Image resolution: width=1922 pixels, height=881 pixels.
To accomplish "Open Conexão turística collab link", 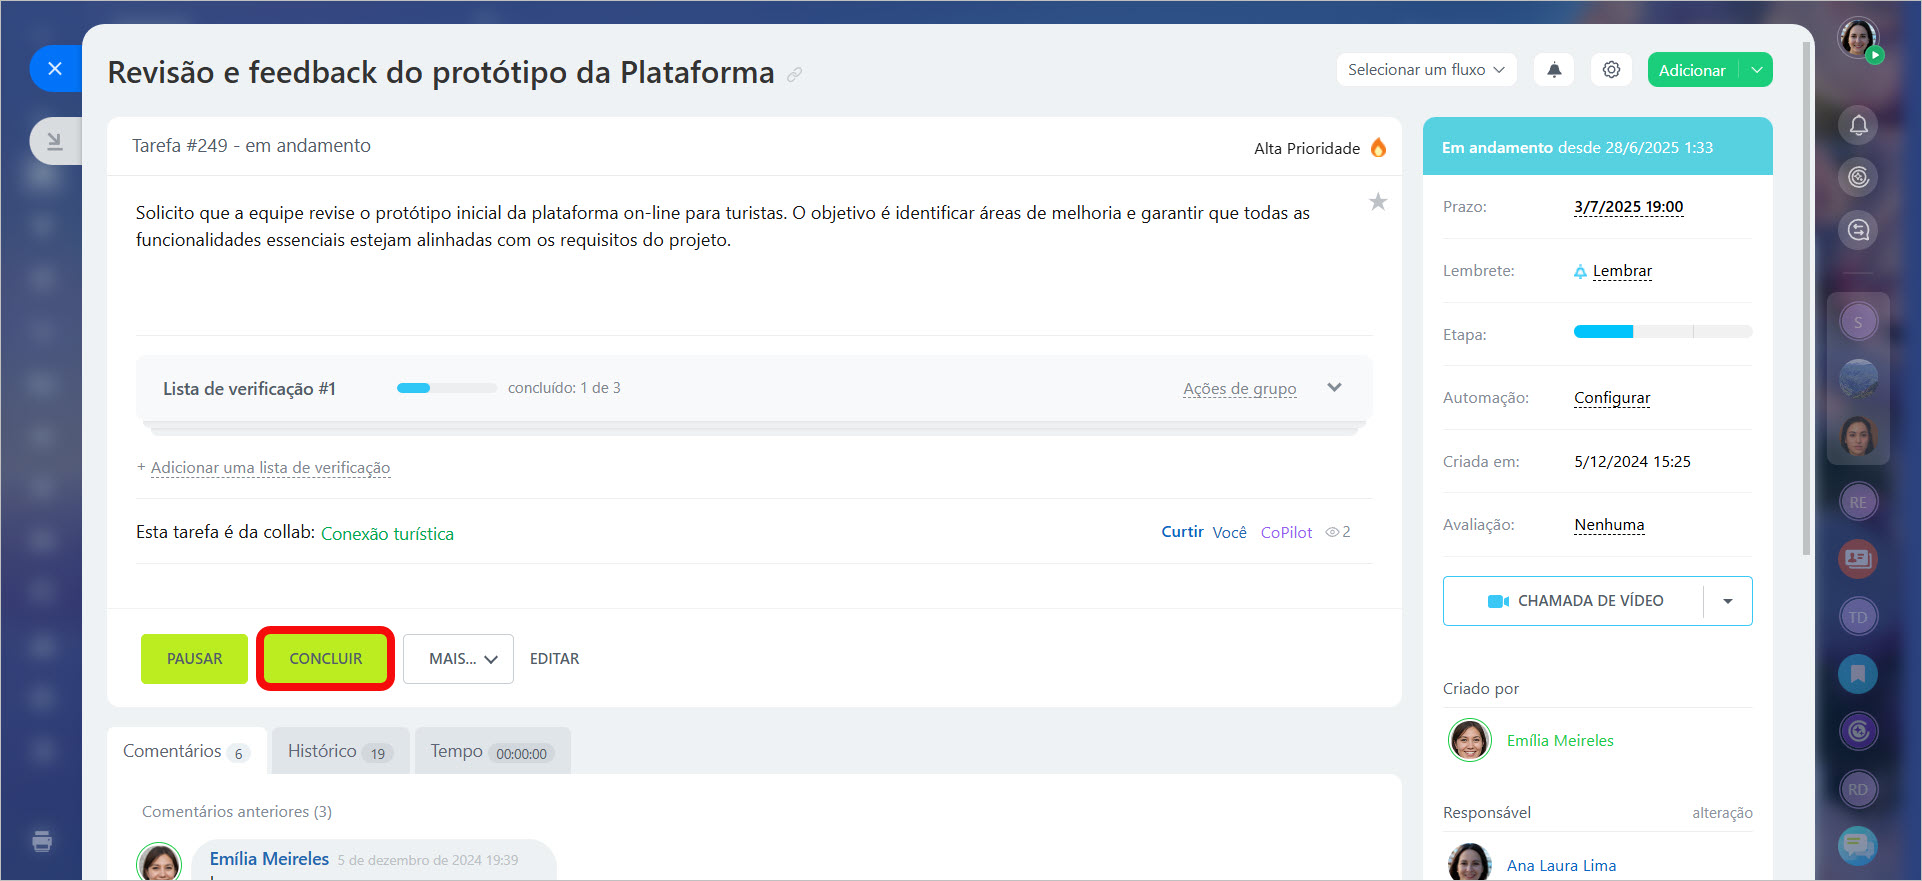I will (x=387, y=534).
